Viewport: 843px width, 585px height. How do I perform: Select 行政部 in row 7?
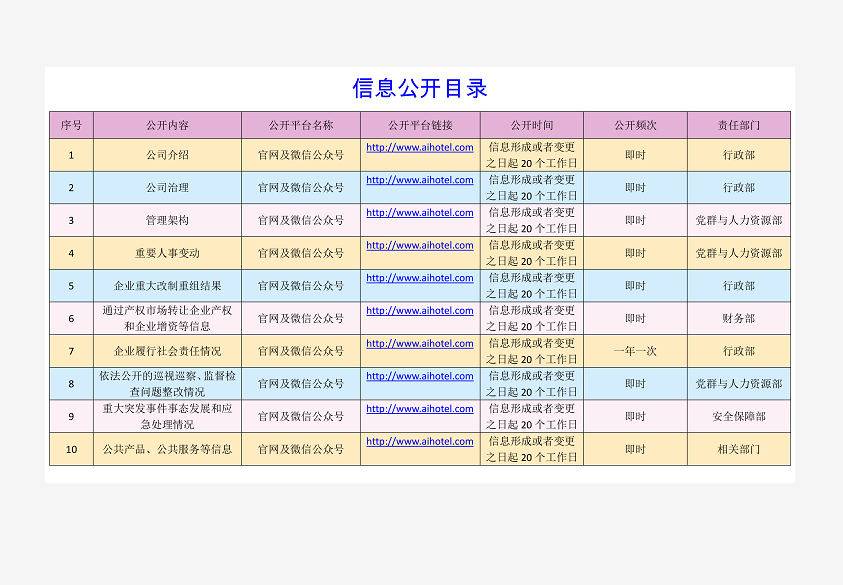click(739, 351)
